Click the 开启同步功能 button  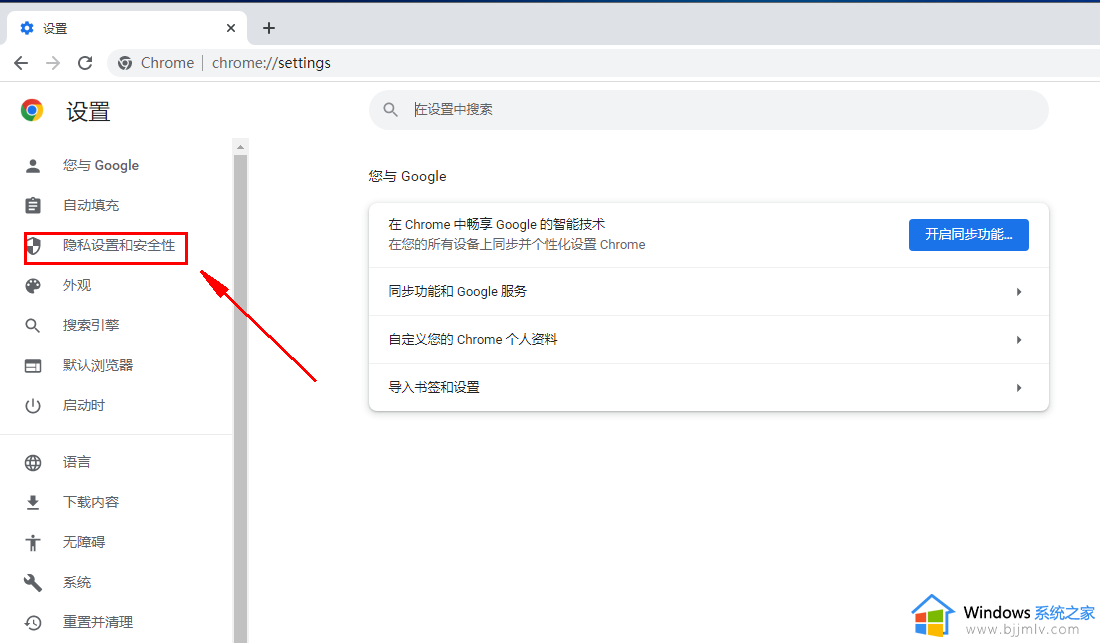point(969,235)
